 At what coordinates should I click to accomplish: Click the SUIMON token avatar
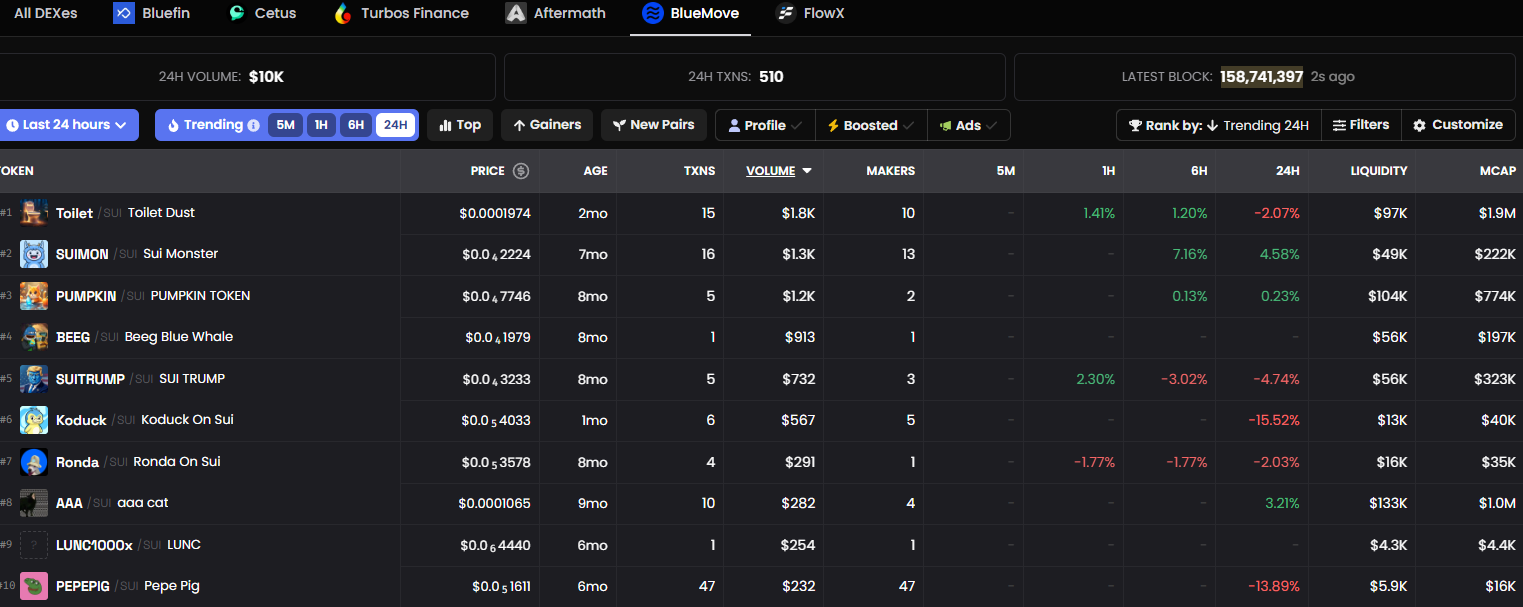click(34, 254)
